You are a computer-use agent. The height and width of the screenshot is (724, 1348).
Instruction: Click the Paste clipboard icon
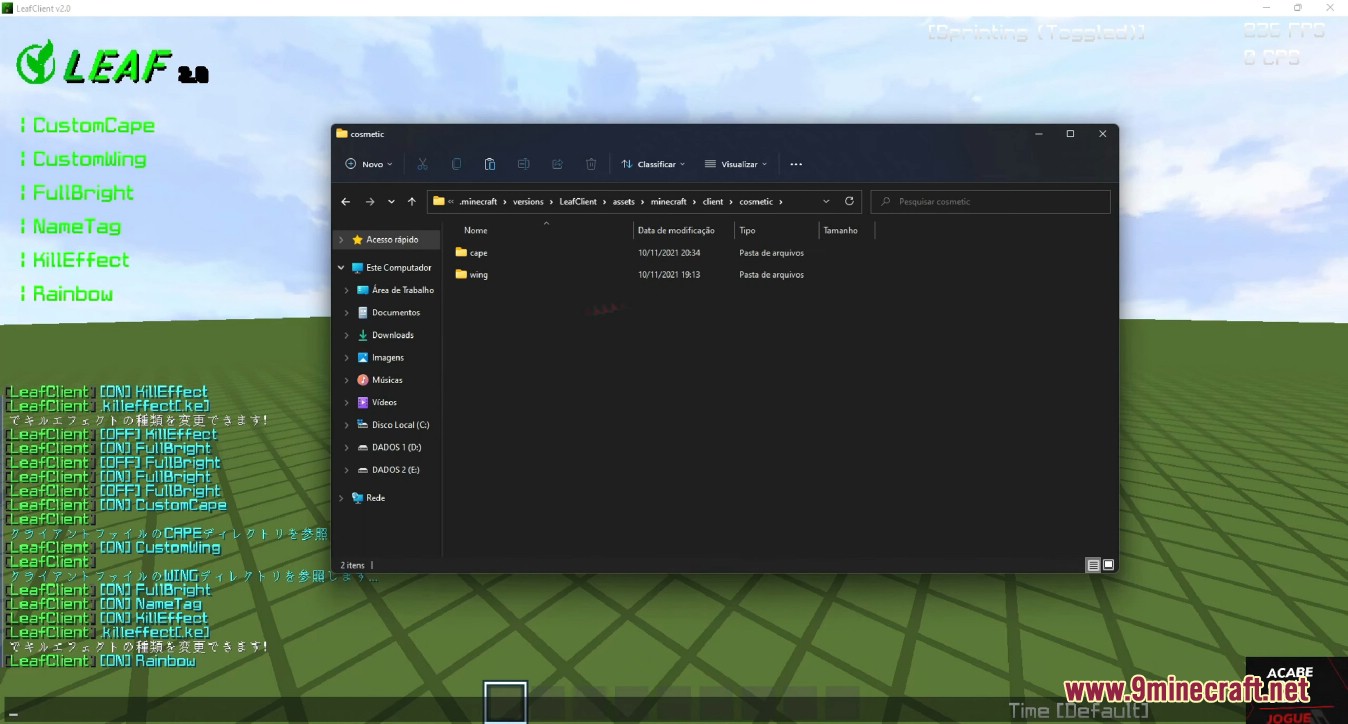point(490,164)
